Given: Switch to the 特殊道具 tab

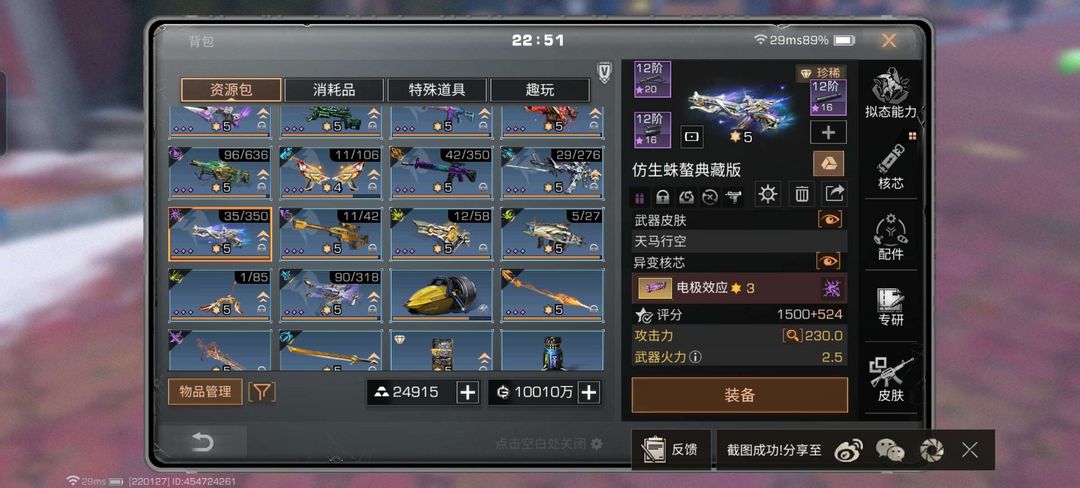Looking at the screenshot, I should pos(437,89).
